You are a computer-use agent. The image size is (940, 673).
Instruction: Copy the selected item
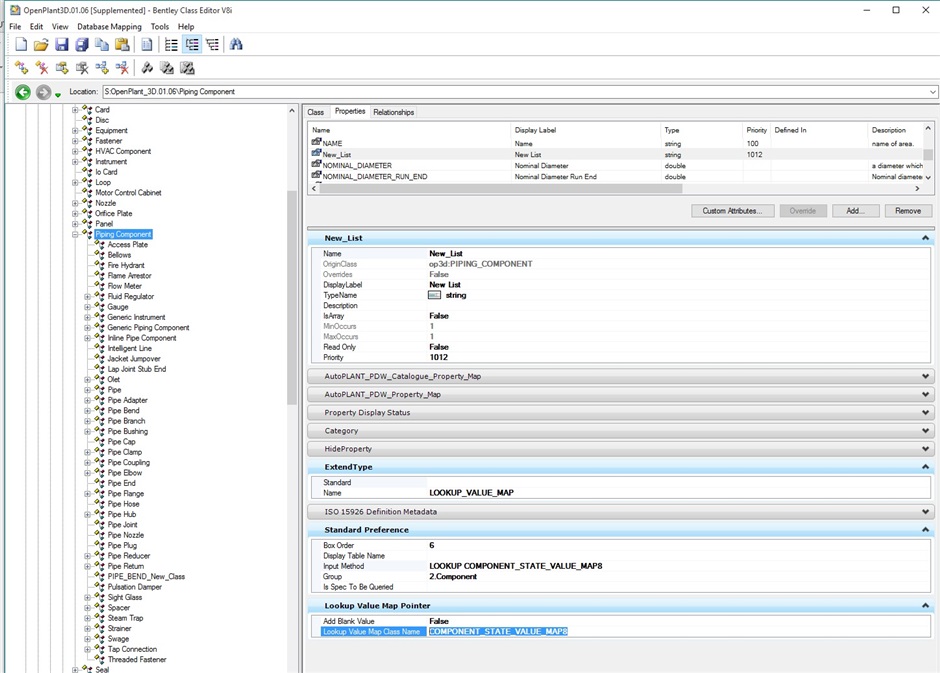point(102,44)
